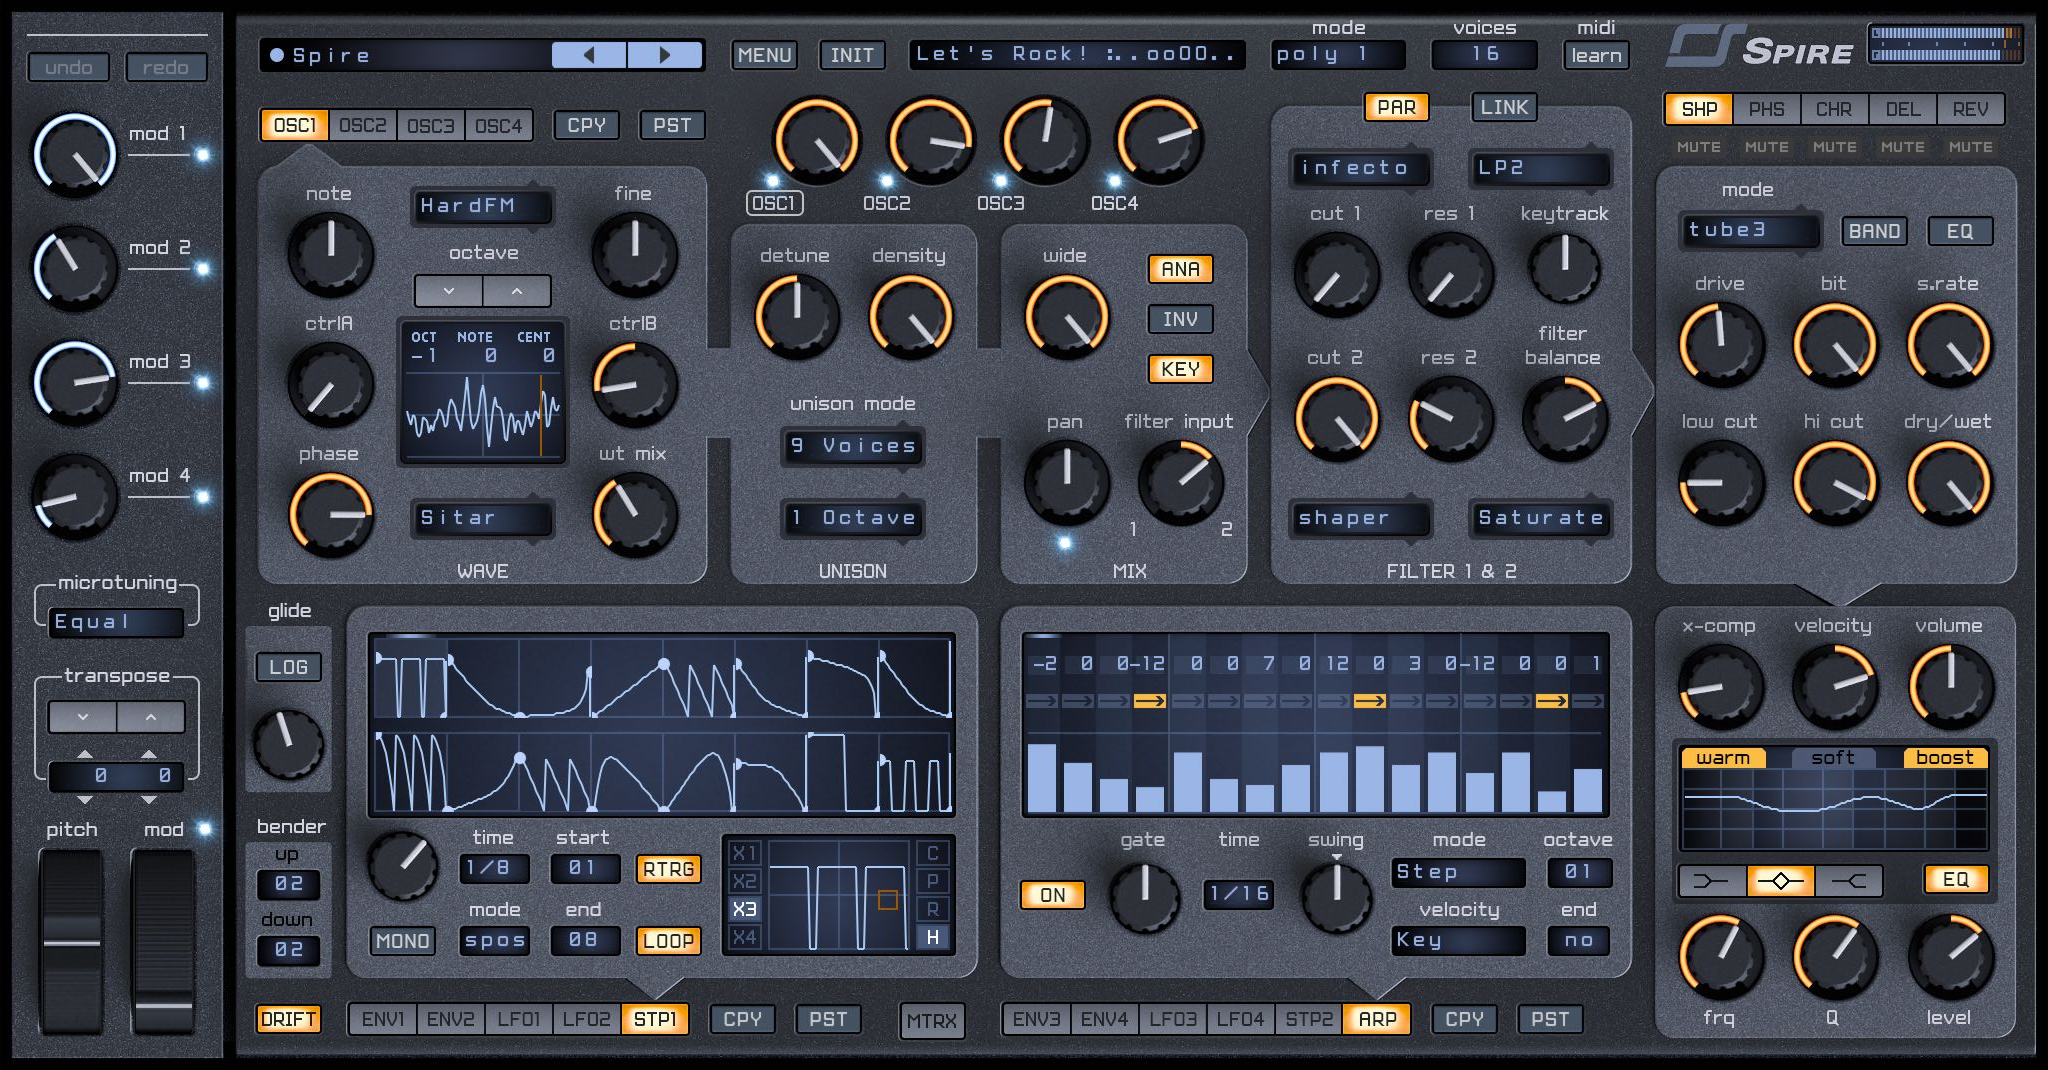
Task: Toggle the RTRG retrigger button
Action: click(668, 869)
